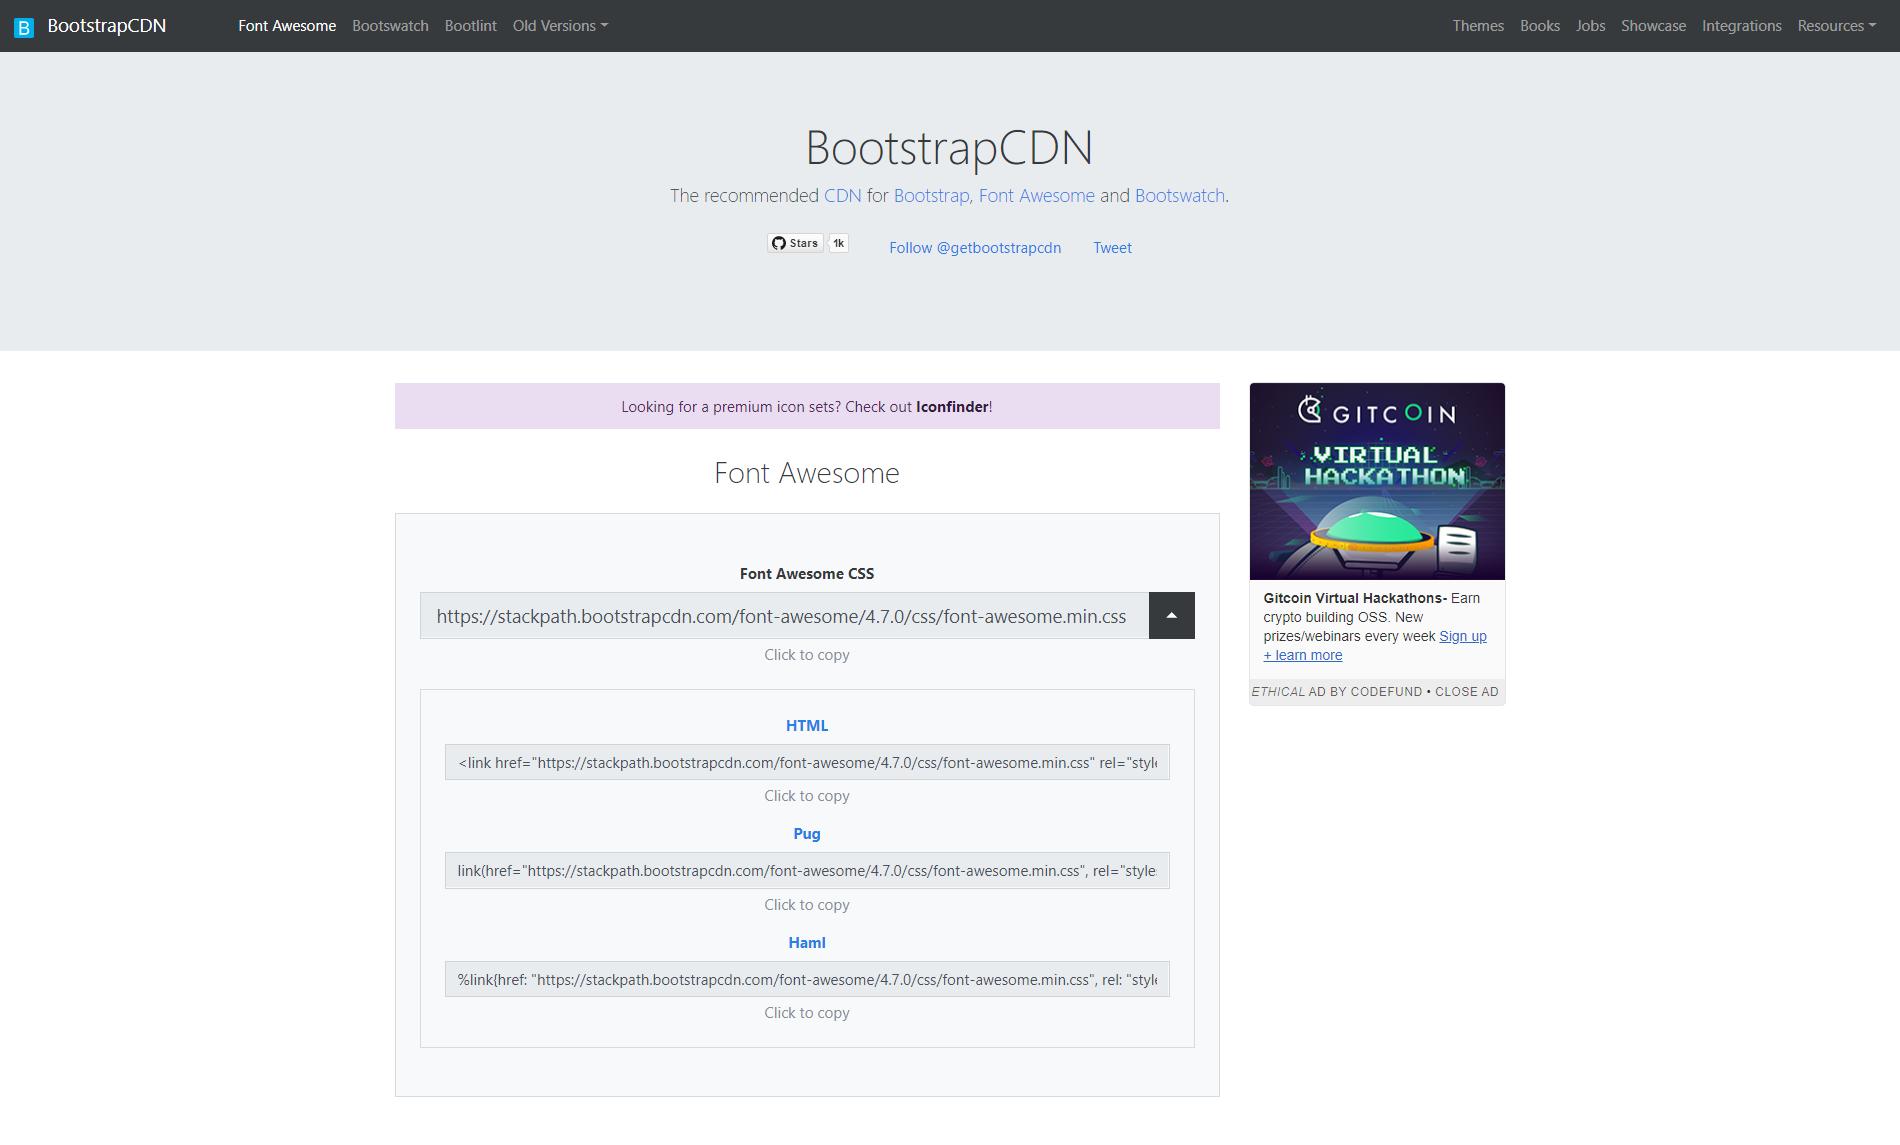Click the Gitcoin Virtual Hackathon ad image
This screenshot has height=1145, width=1900.
point(1377,481)
